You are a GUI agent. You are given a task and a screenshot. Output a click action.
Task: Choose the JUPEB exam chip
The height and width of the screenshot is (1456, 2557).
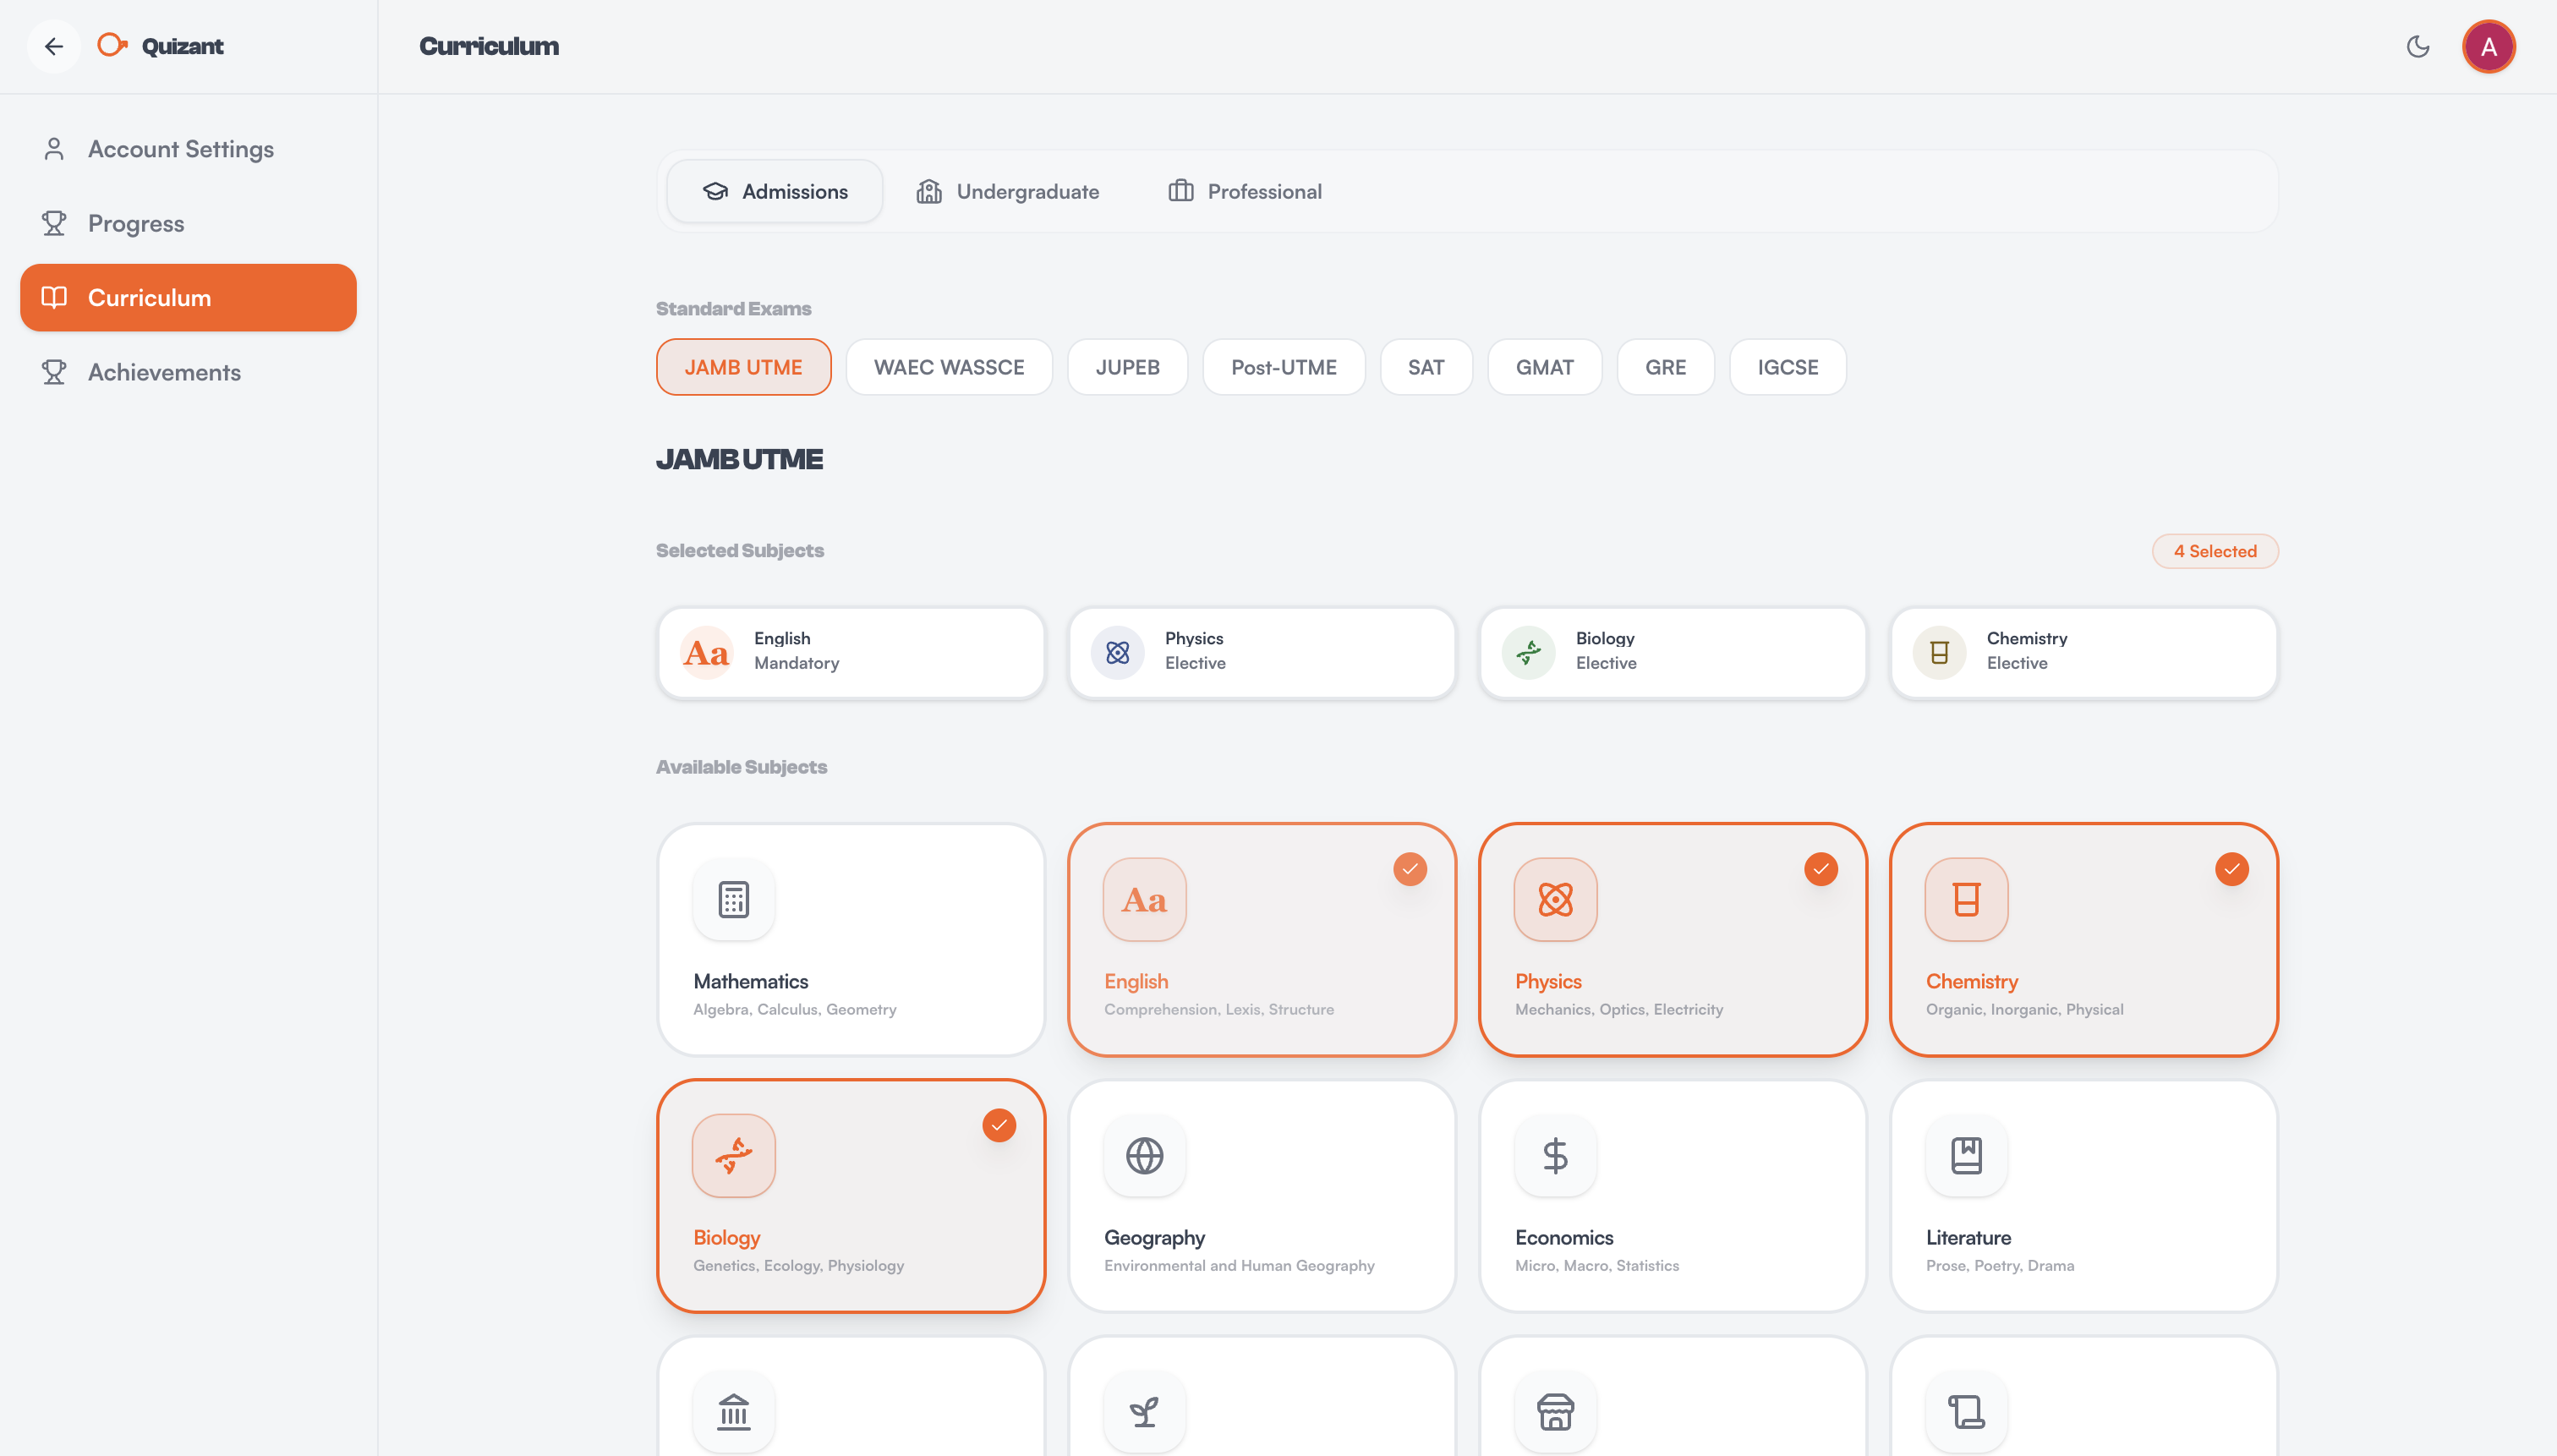(x=1128, y=367)
